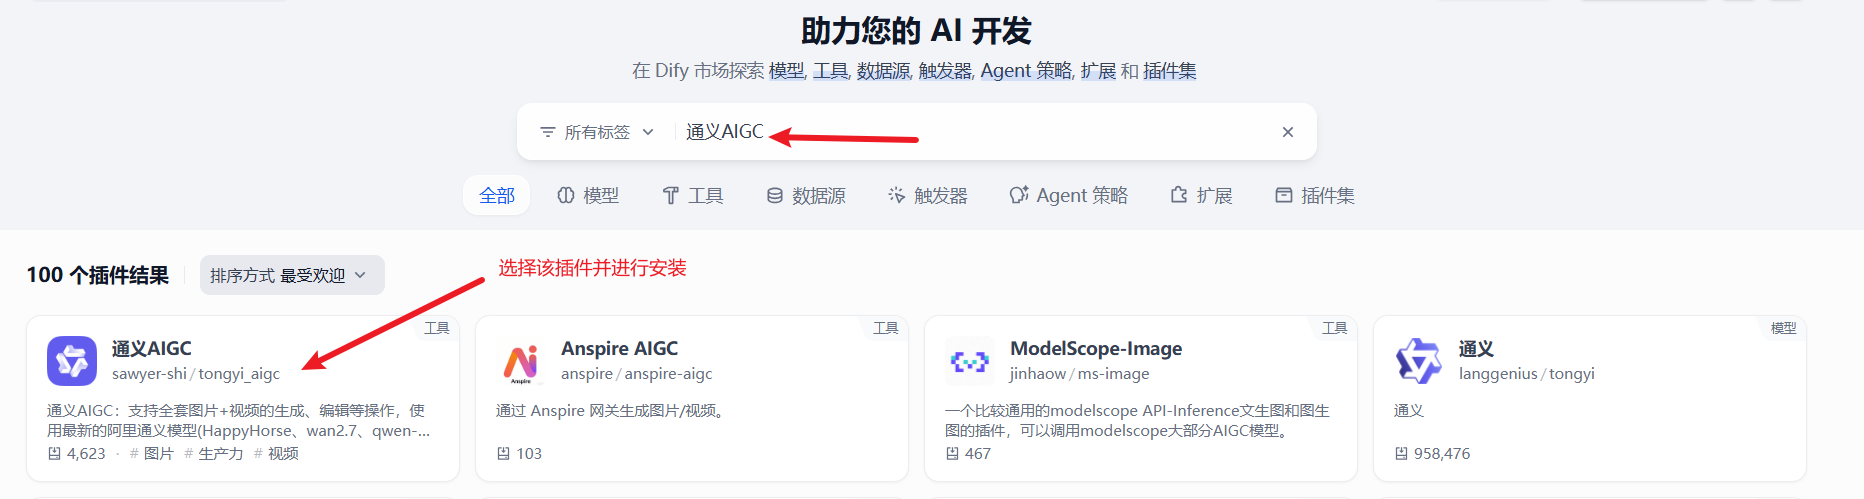Open the 排序方式 最受欢迎 sort dropdown

tap(292, 275)
